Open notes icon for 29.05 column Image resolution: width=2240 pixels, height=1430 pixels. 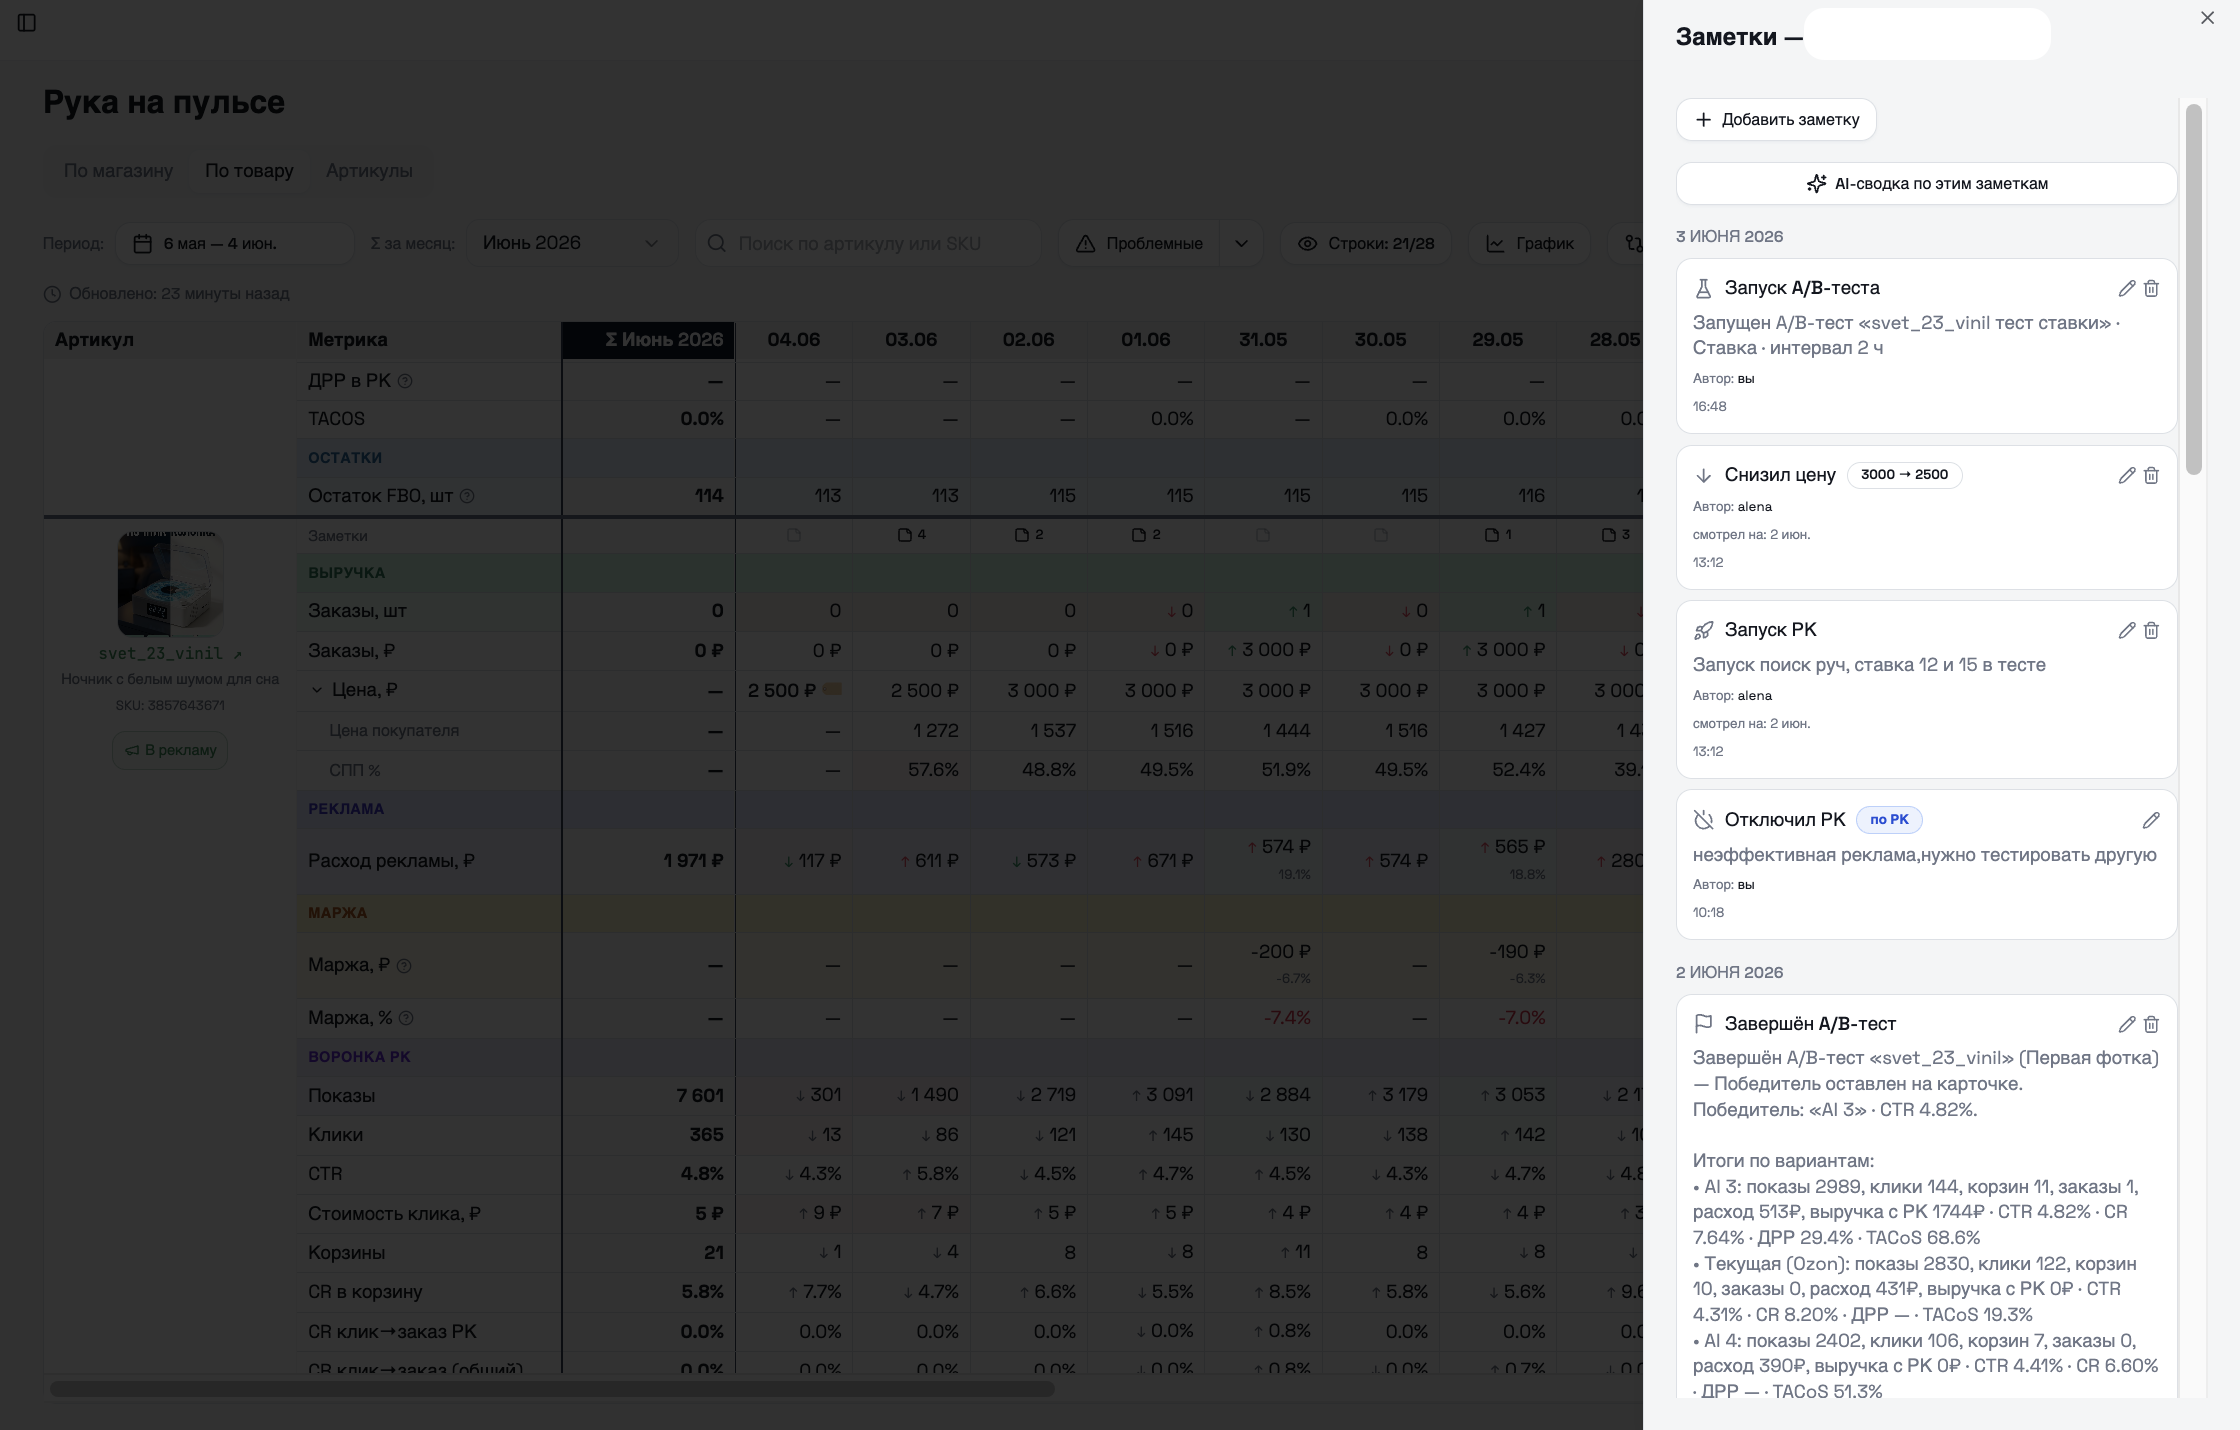tap(1498, 535)
